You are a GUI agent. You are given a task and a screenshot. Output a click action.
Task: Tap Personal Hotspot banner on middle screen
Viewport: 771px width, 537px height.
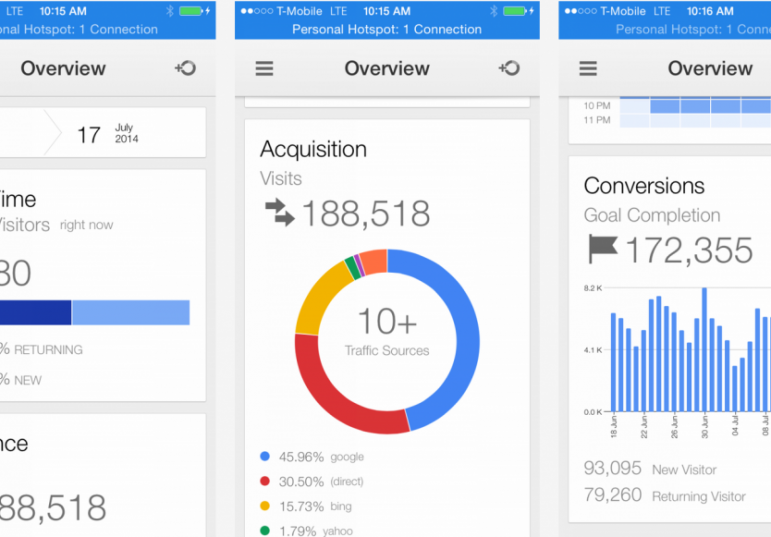(x=387, y=29)
